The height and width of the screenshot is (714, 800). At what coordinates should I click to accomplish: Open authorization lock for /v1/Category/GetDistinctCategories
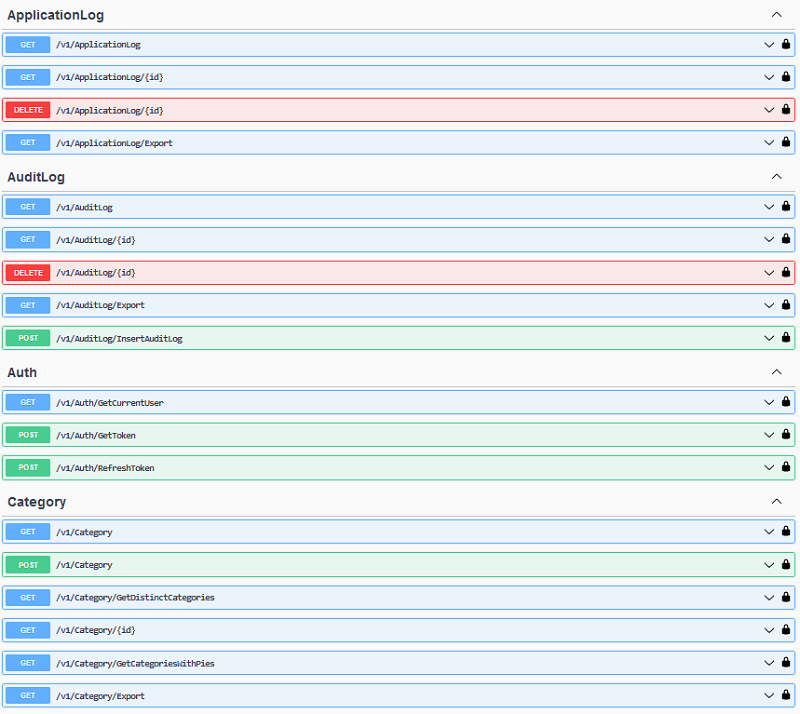[x=786, y=597]
